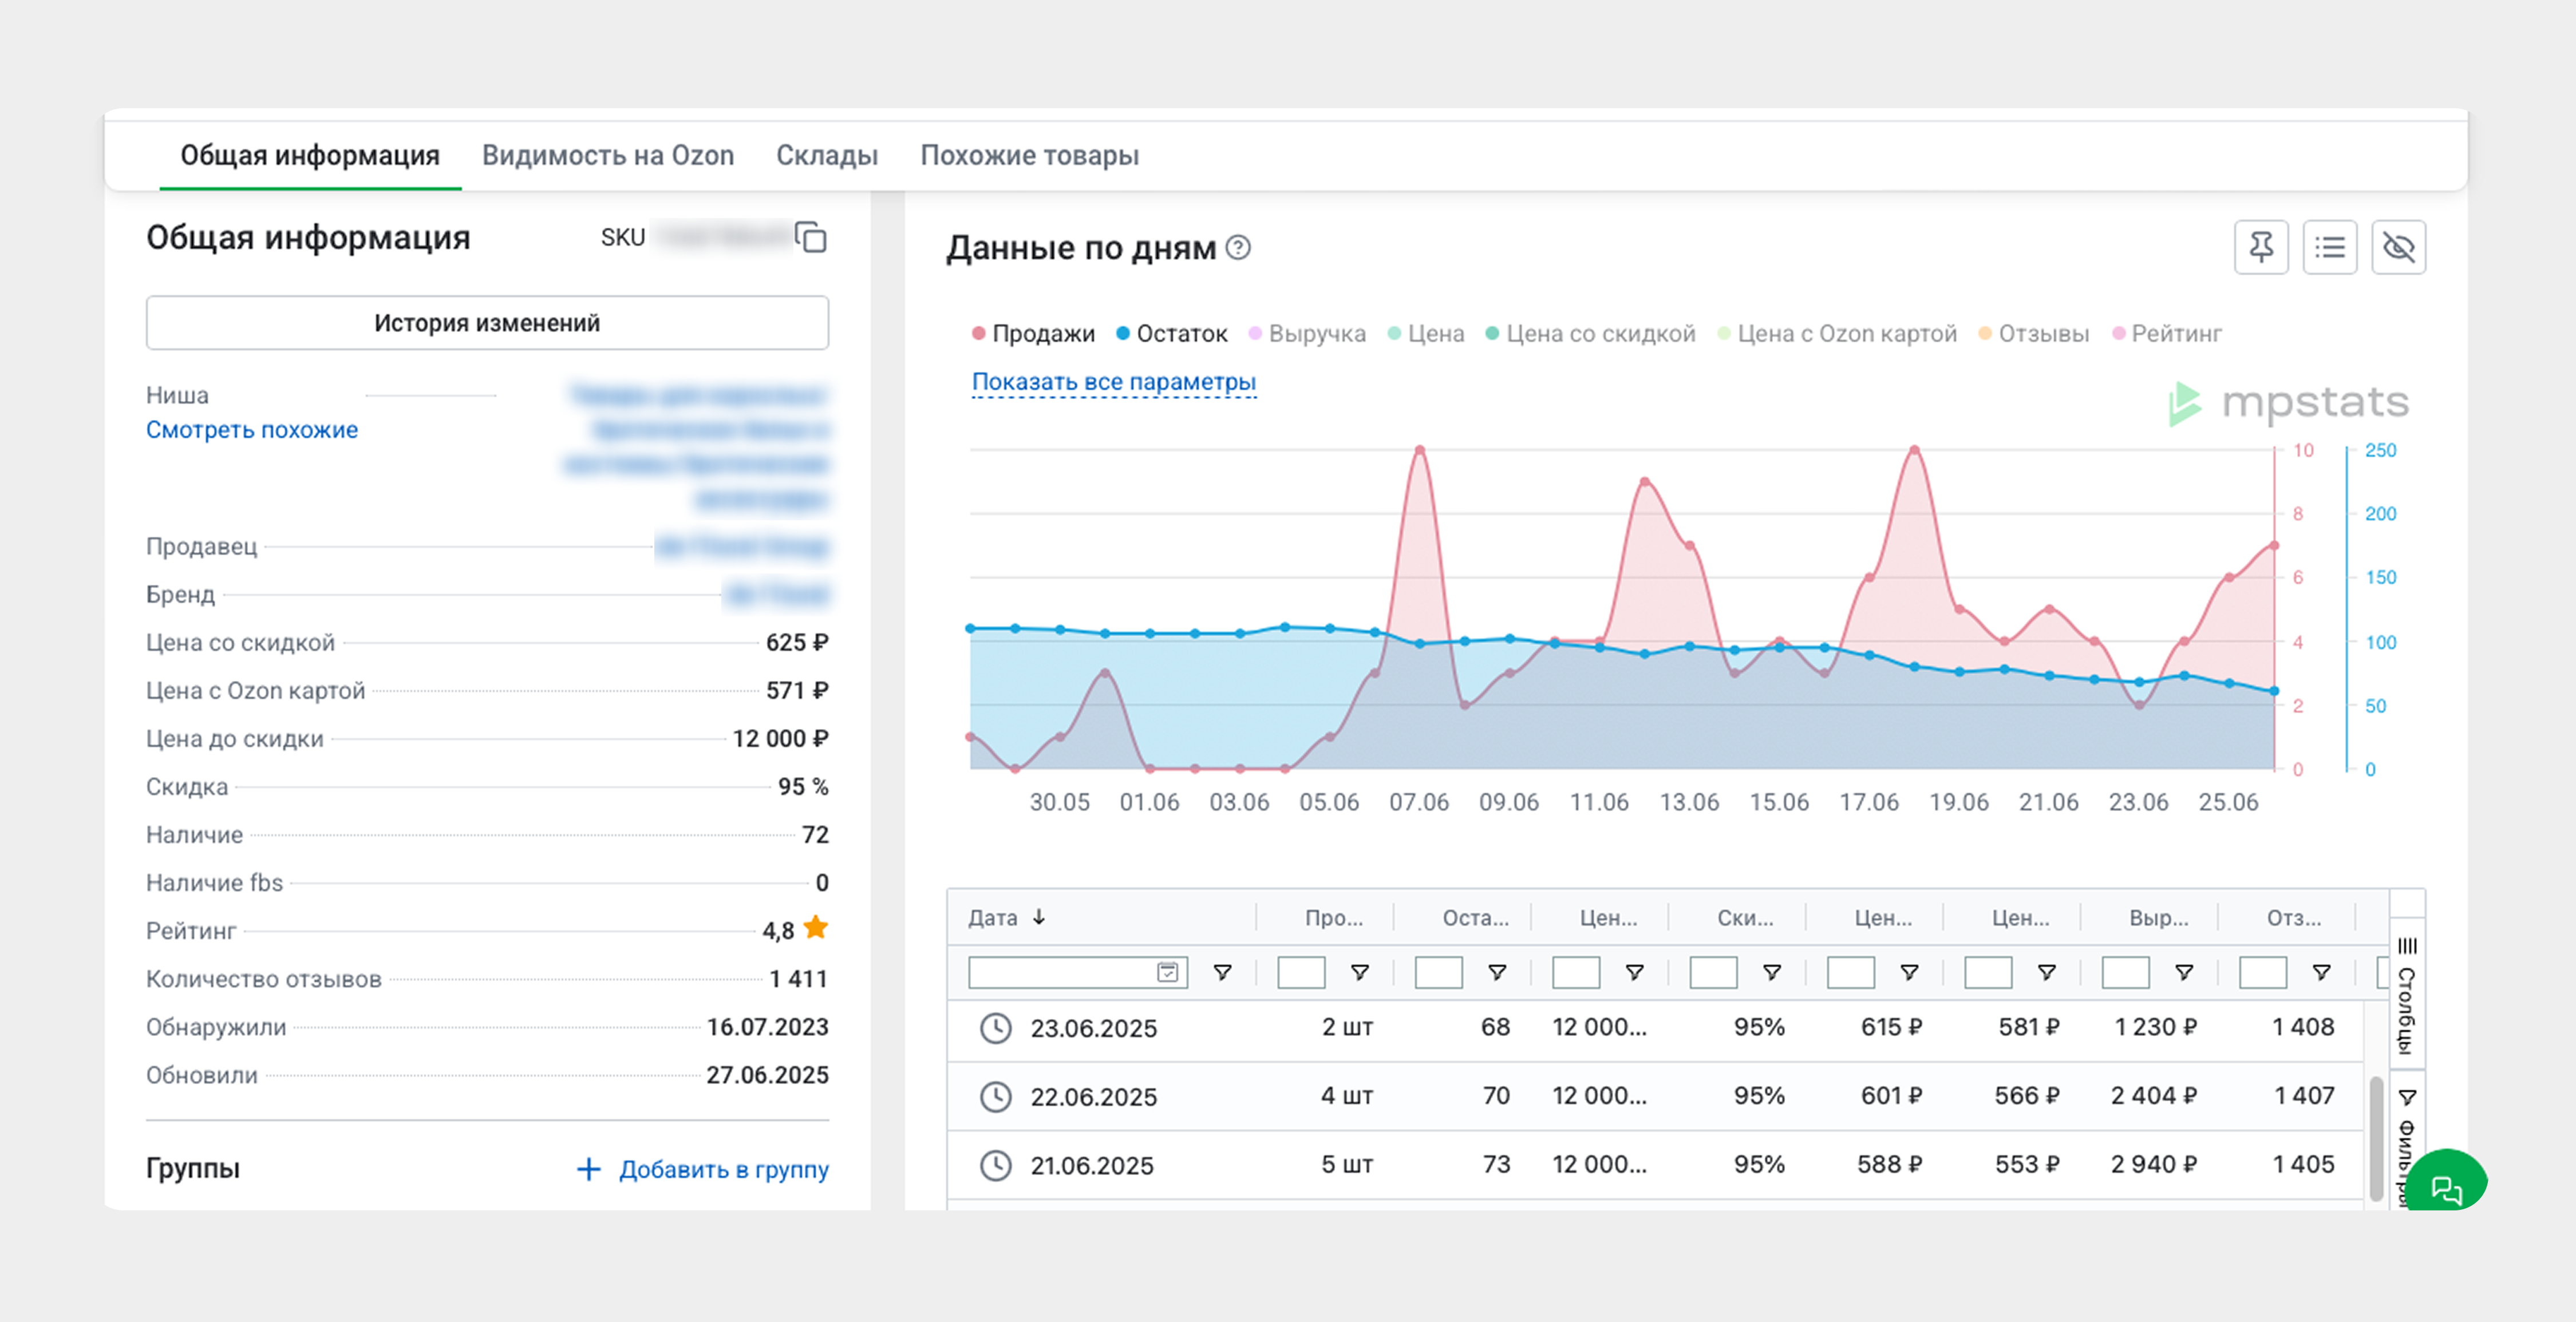Viewport: 2576px width, 1322px height.
Task: Open the list view icon for chart
Action: pyautogui.click(x=2330, y=247)
